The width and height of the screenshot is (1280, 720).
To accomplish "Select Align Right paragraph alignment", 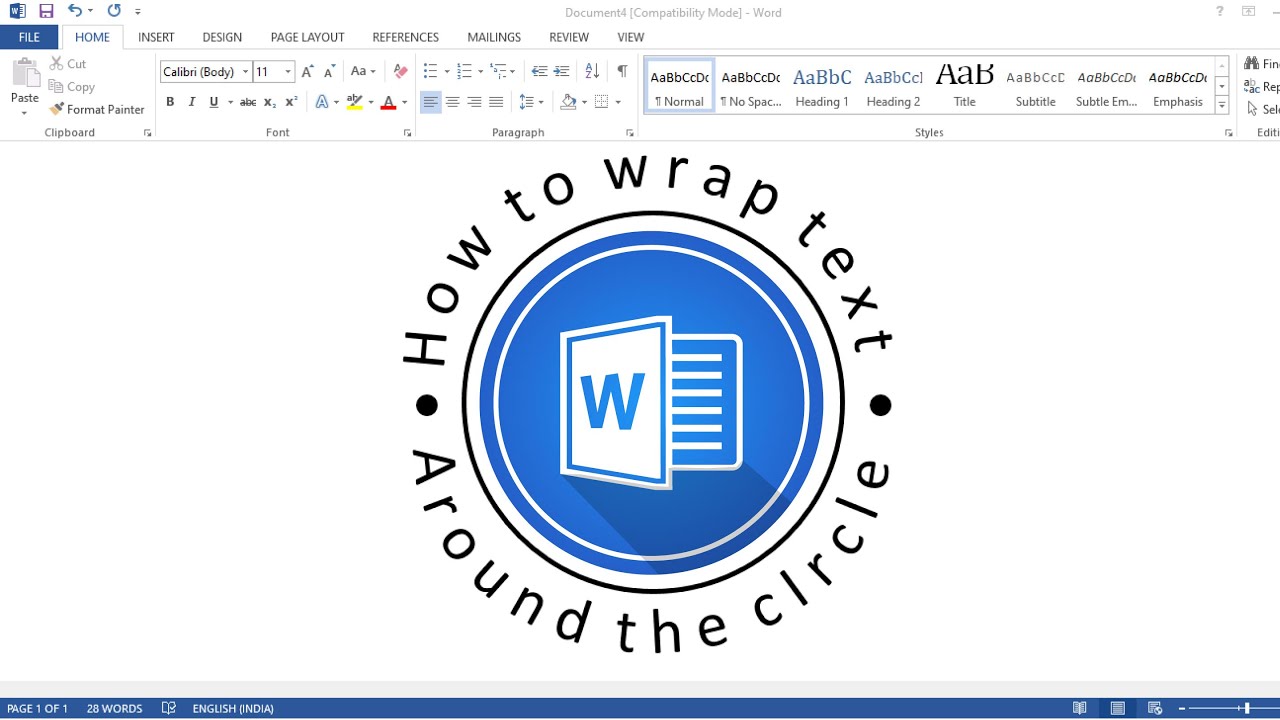I will click(x=474, y=102).
